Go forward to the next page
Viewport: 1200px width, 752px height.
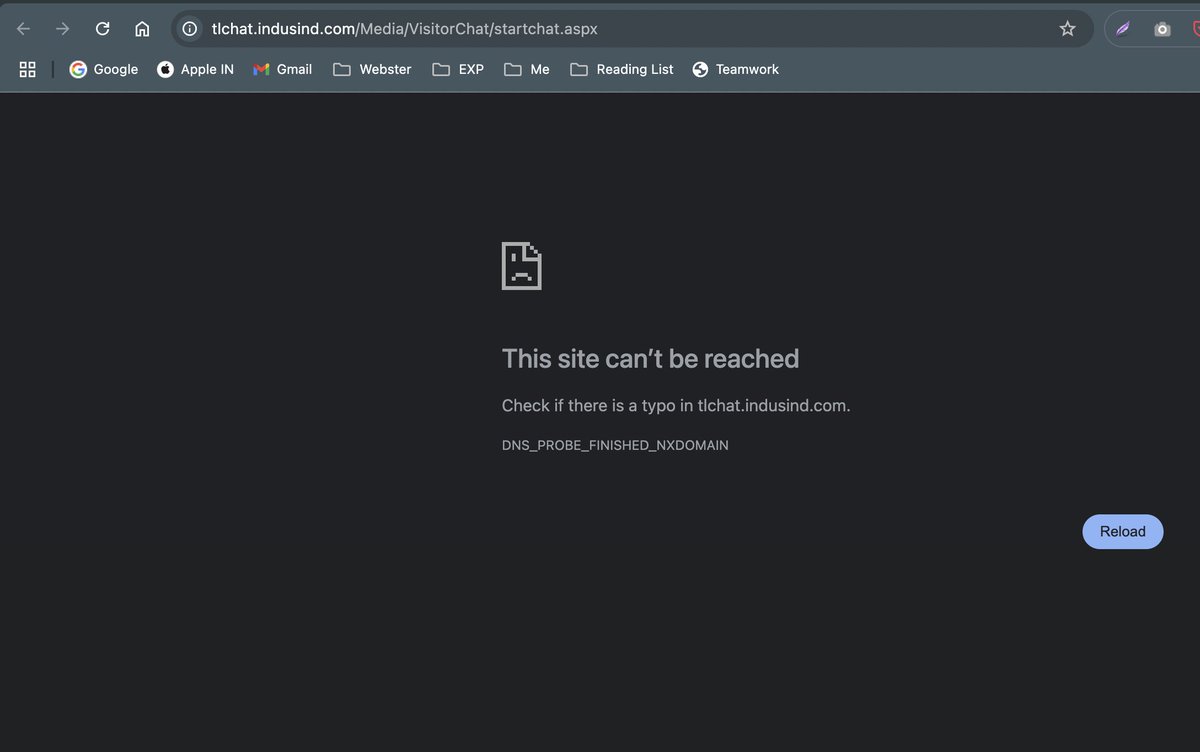(63, 29)
